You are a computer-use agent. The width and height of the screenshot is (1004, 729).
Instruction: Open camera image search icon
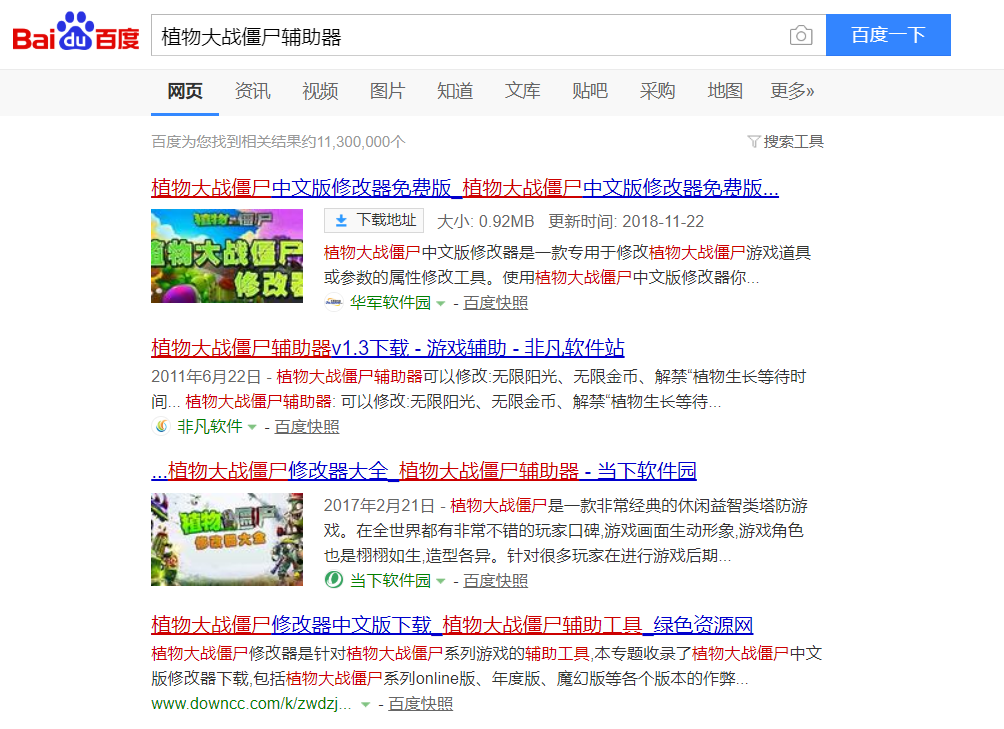[800, 35]
